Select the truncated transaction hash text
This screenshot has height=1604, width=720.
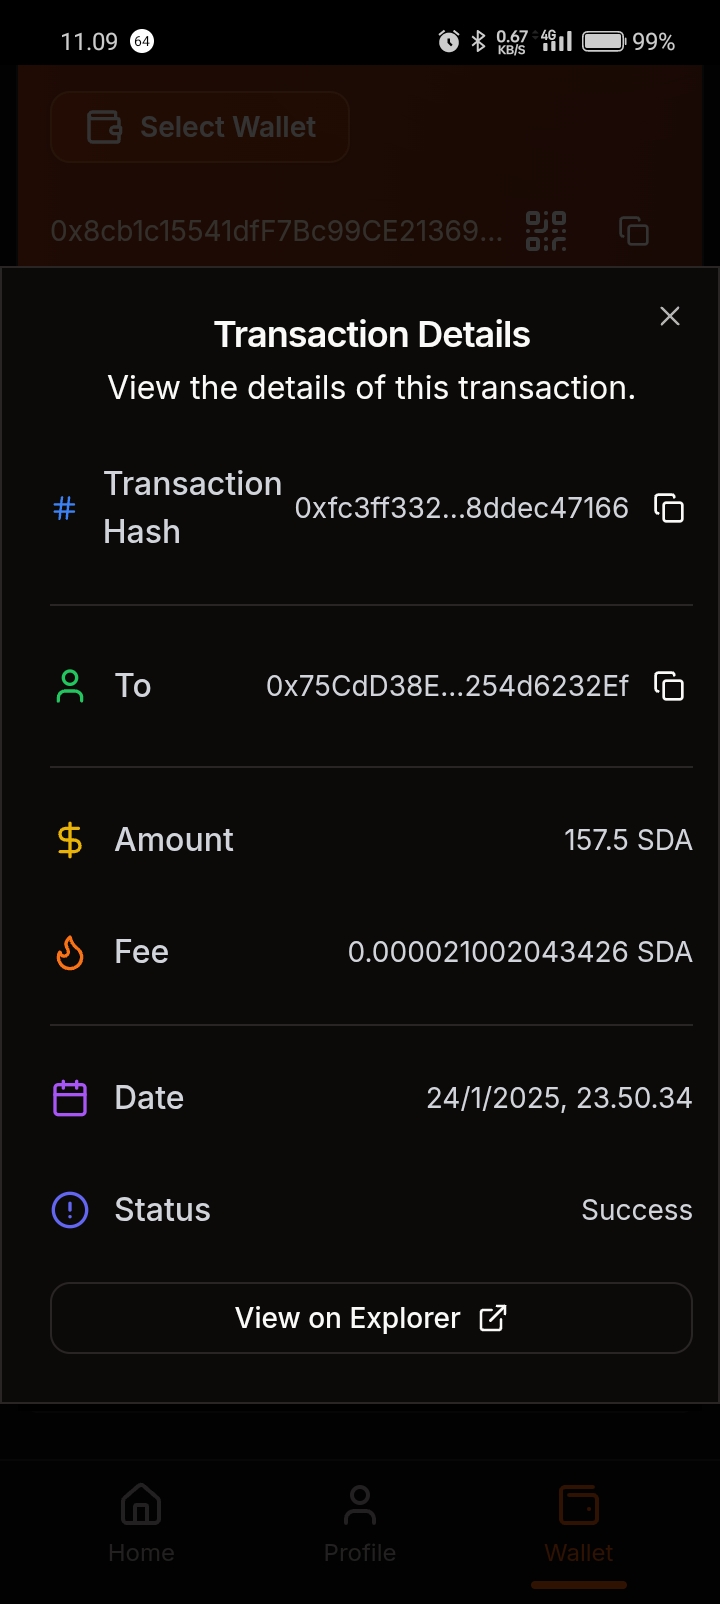(461, 508)
